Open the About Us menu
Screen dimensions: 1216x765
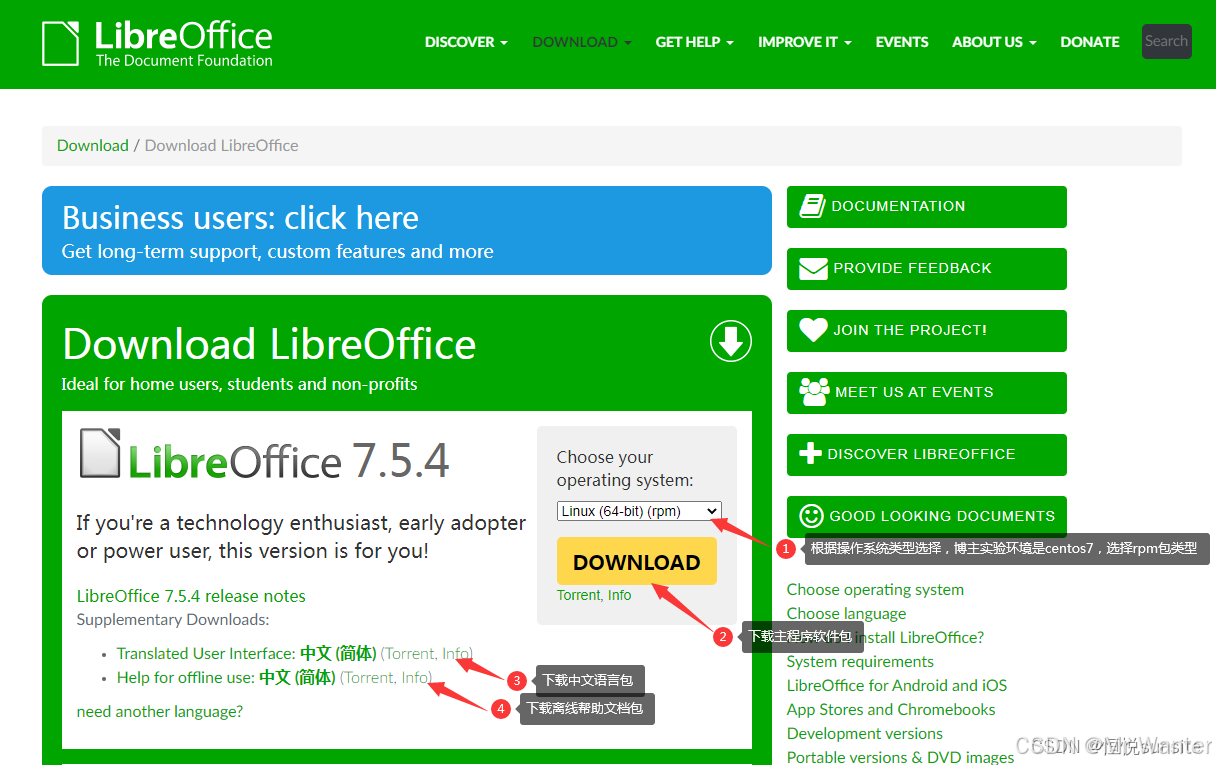coord(994,42)
